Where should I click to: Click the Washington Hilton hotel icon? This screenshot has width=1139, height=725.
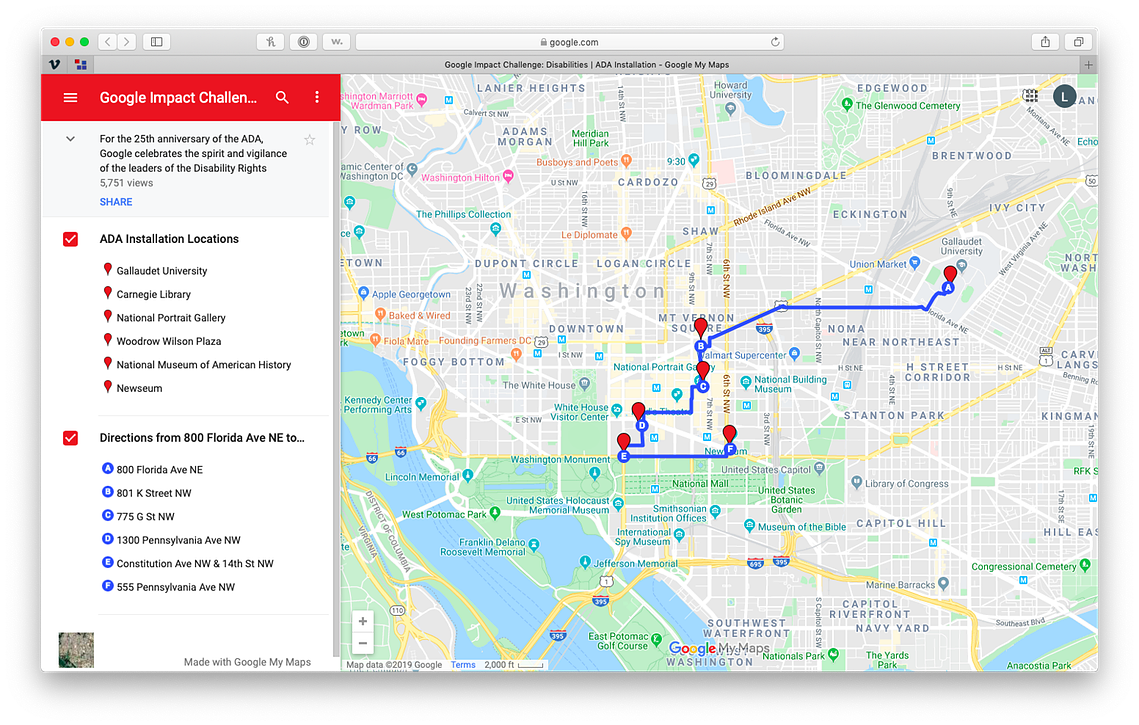508,176
